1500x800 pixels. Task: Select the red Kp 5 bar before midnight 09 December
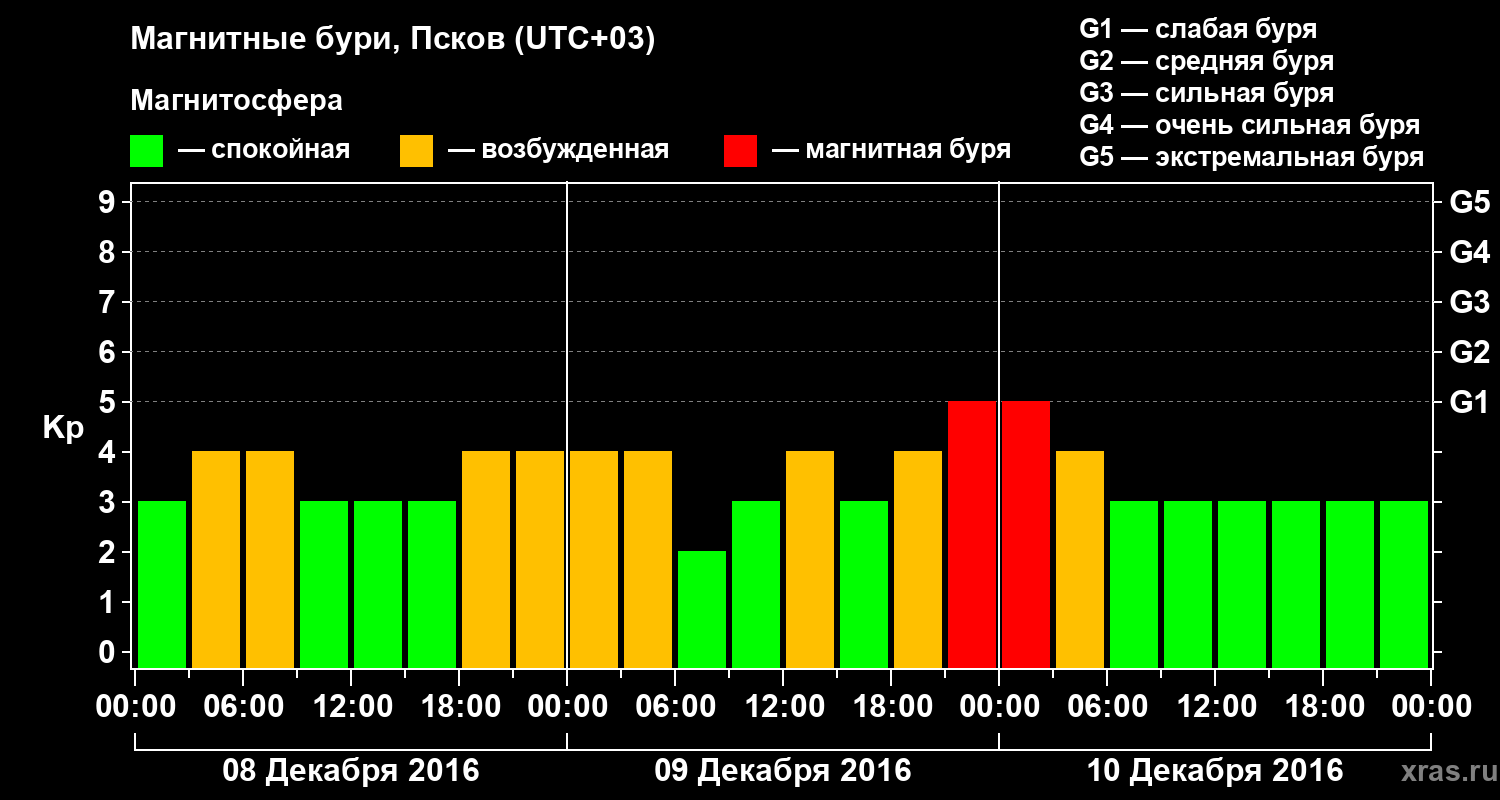[x=972, y=534]
